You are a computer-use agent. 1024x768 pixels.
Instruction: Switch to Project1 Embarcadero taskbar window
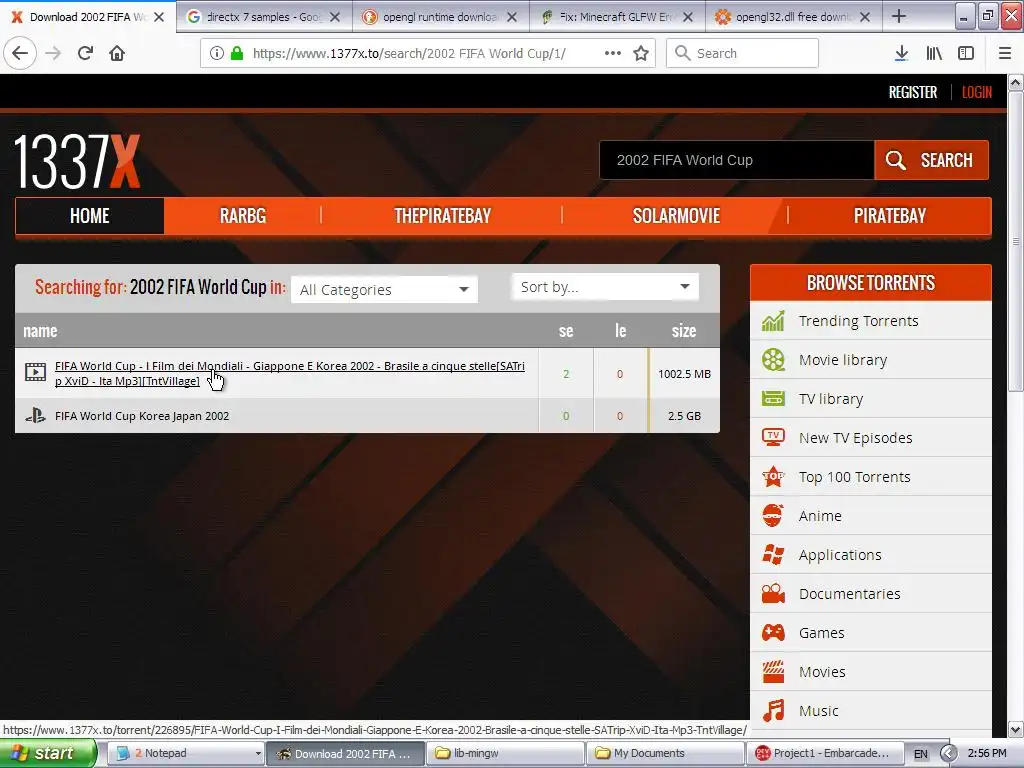tap(825, 753)
